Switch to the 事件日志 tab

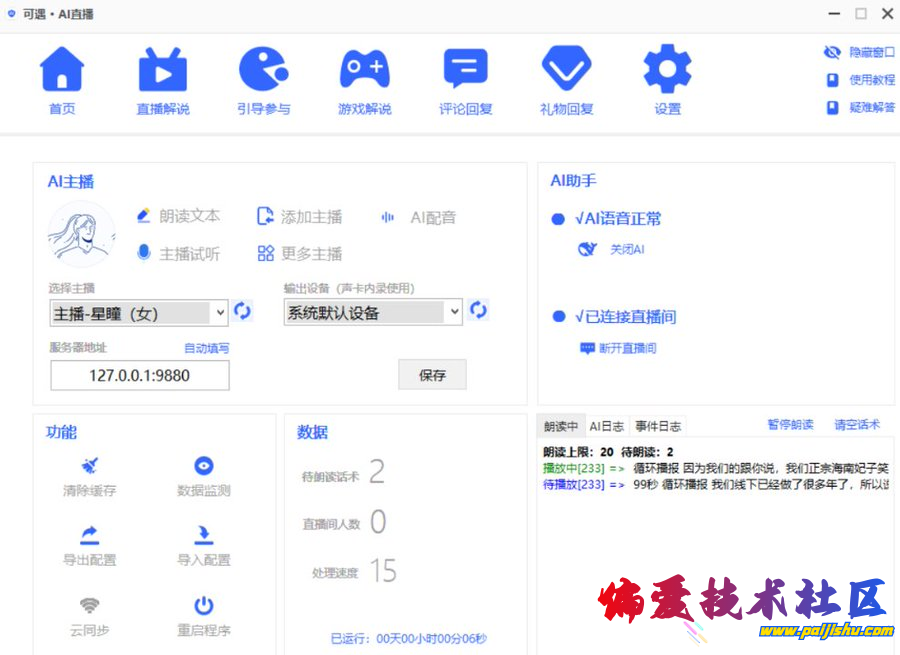658,426
